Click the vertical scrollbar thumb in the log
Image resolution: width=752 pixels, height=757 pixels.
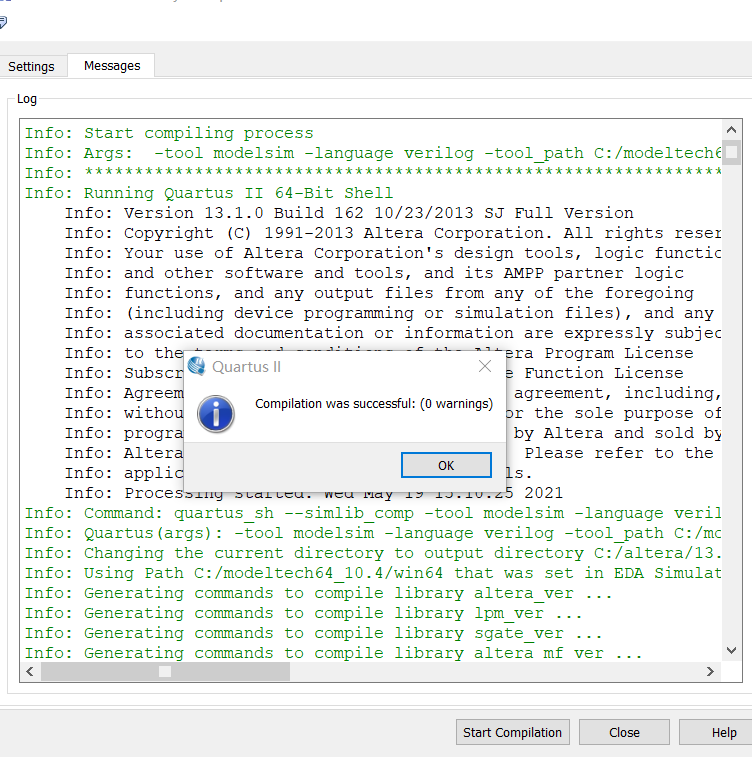pos(731,153)
